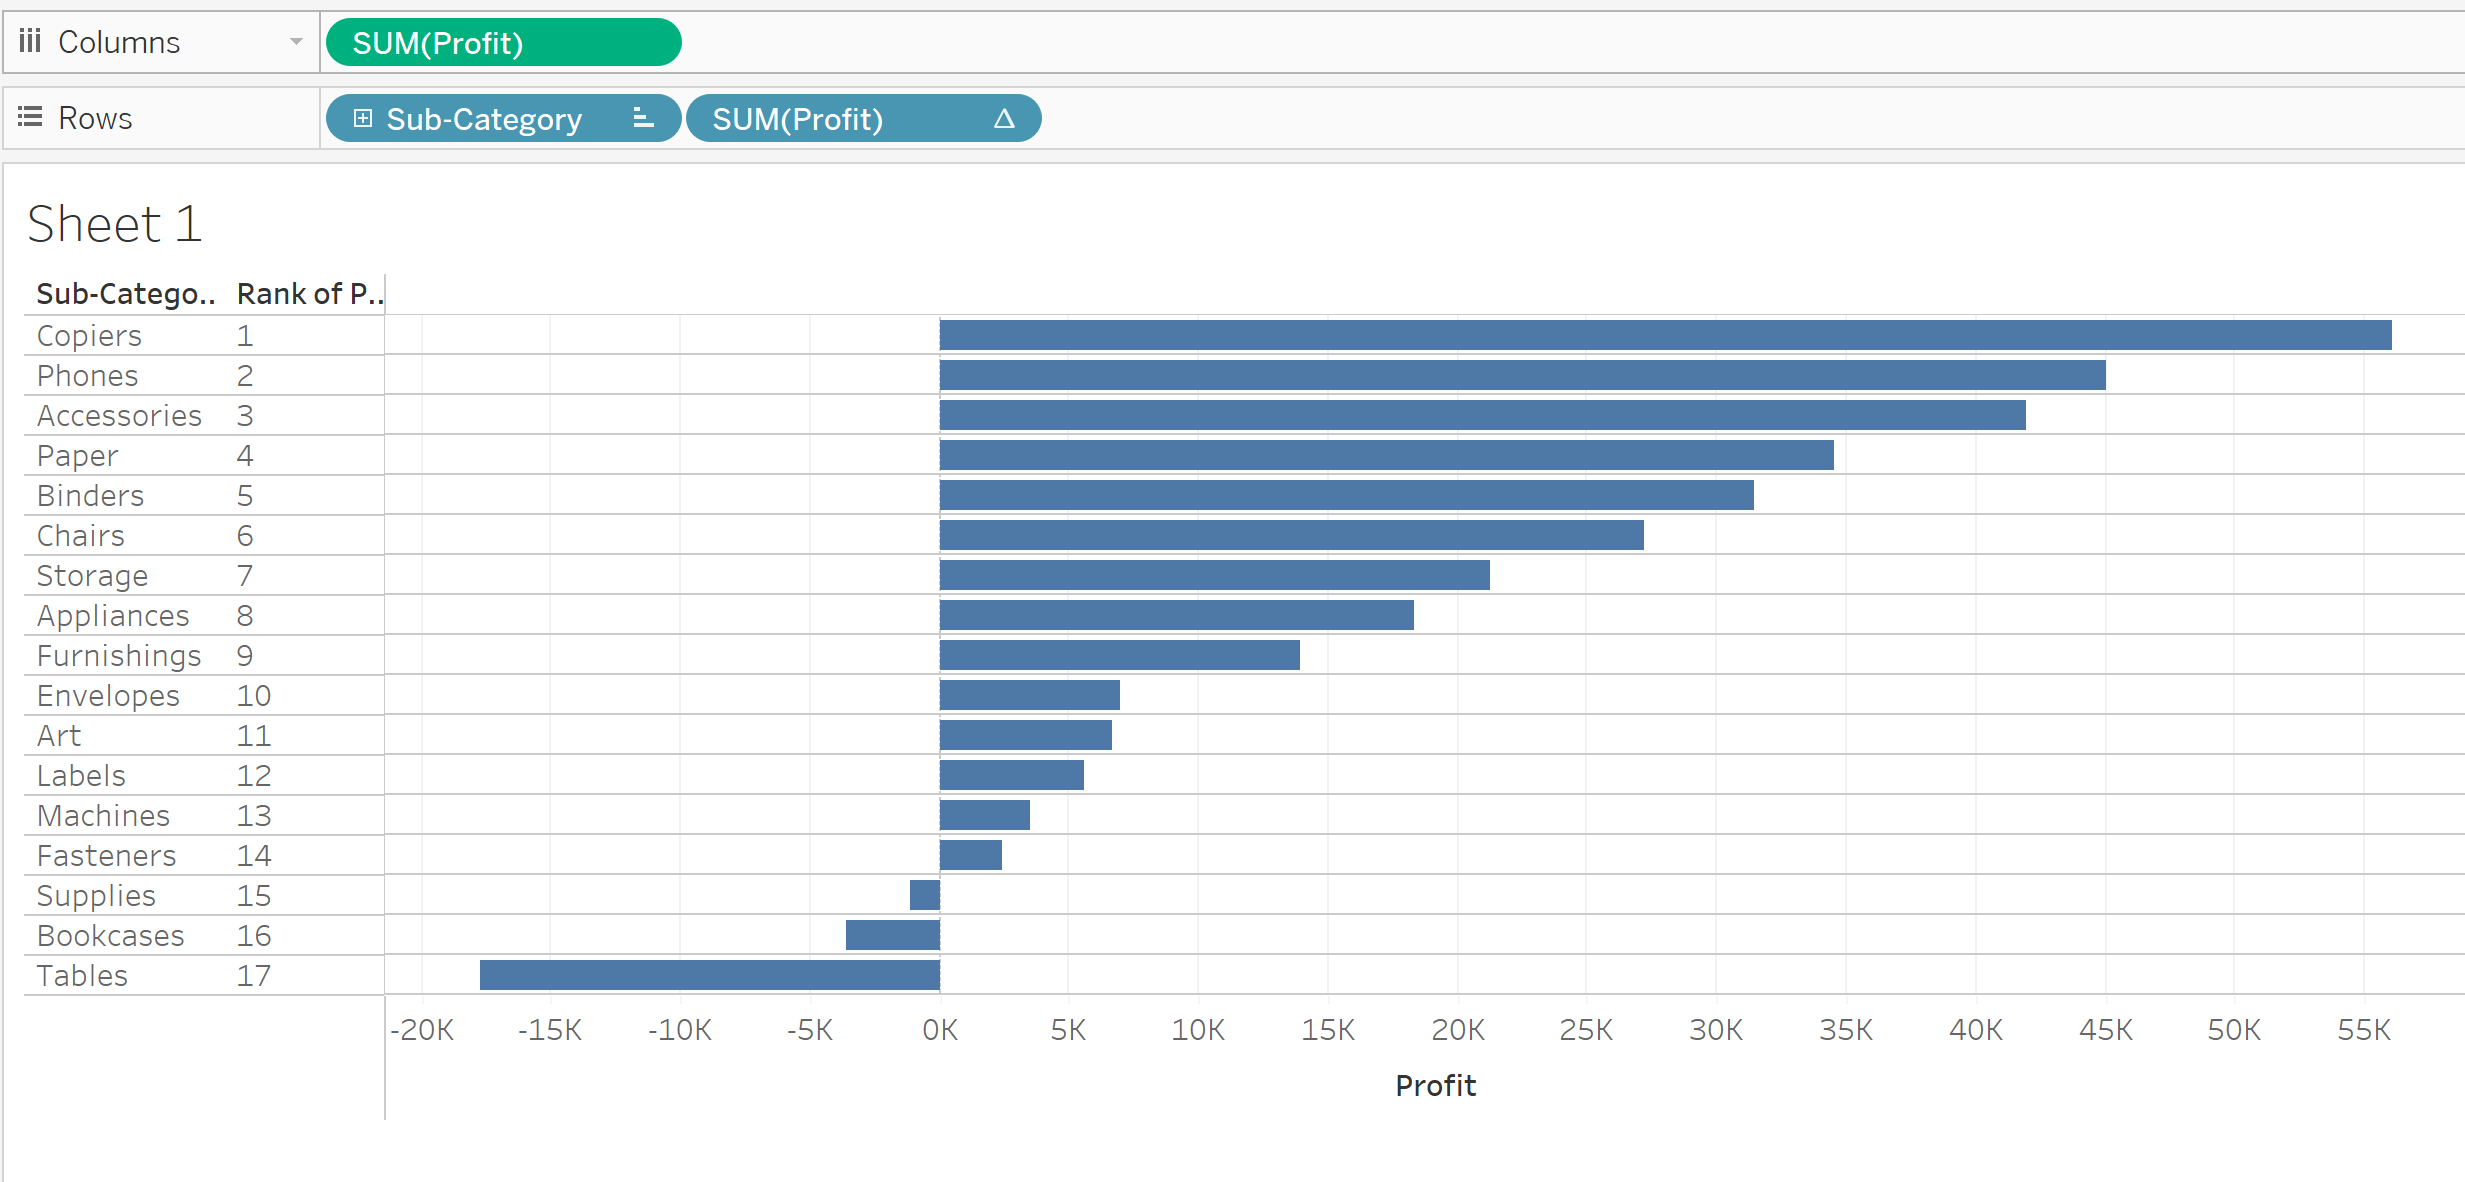The width and height of the screenshot is (2465, 1182).
Task: Open the Columns shelf dropdown arrow
Action: 296,41
